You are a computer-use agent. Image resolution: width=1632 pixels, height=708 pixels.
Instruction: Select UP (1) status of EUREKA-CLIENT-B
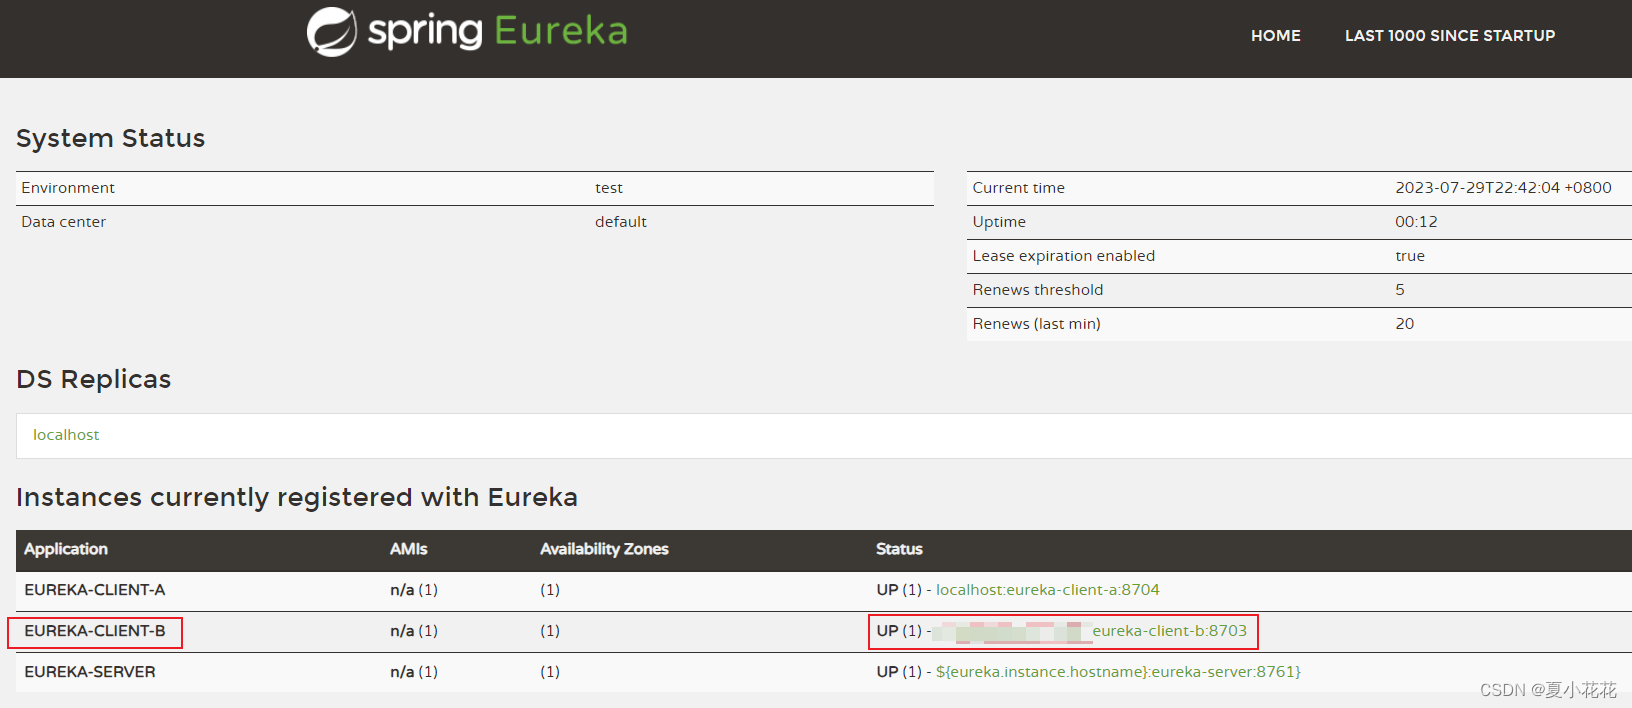899,631
